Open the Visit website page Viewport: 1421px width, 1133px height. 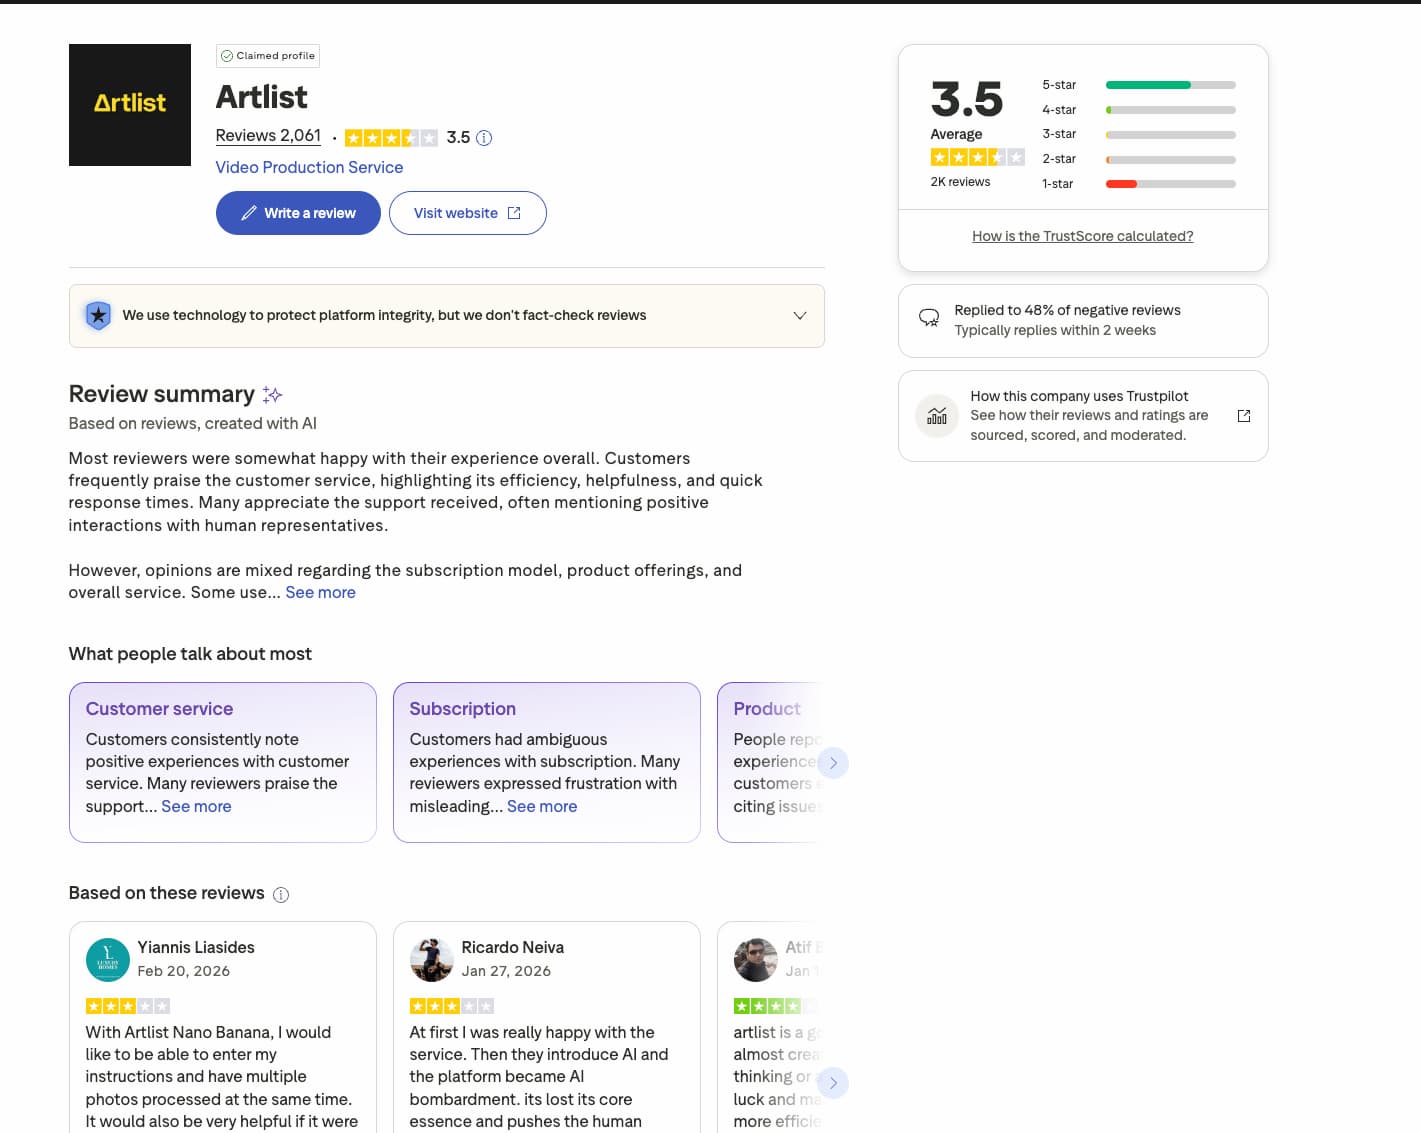[x=467, y=212]
